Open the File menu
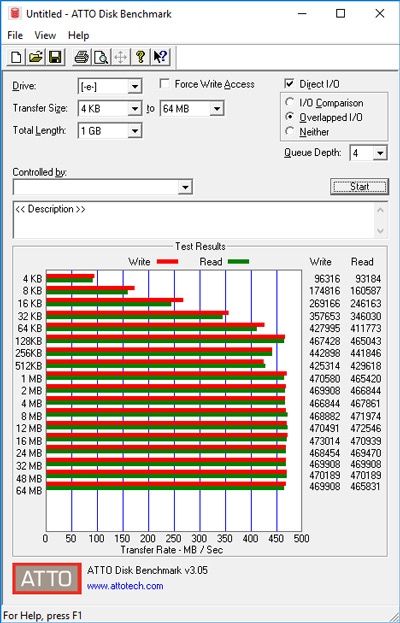This screenshot has height=623, width=400. 15,35
